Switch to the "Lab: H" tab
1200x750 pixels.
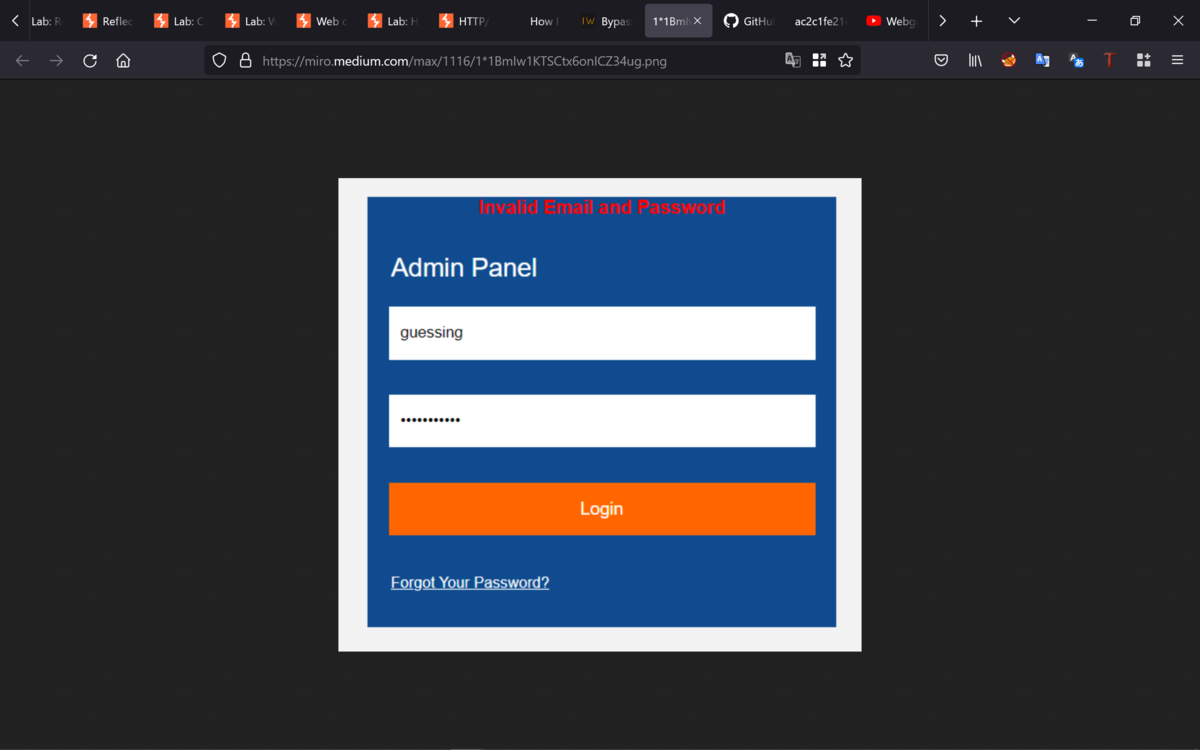tap(393, 21)
